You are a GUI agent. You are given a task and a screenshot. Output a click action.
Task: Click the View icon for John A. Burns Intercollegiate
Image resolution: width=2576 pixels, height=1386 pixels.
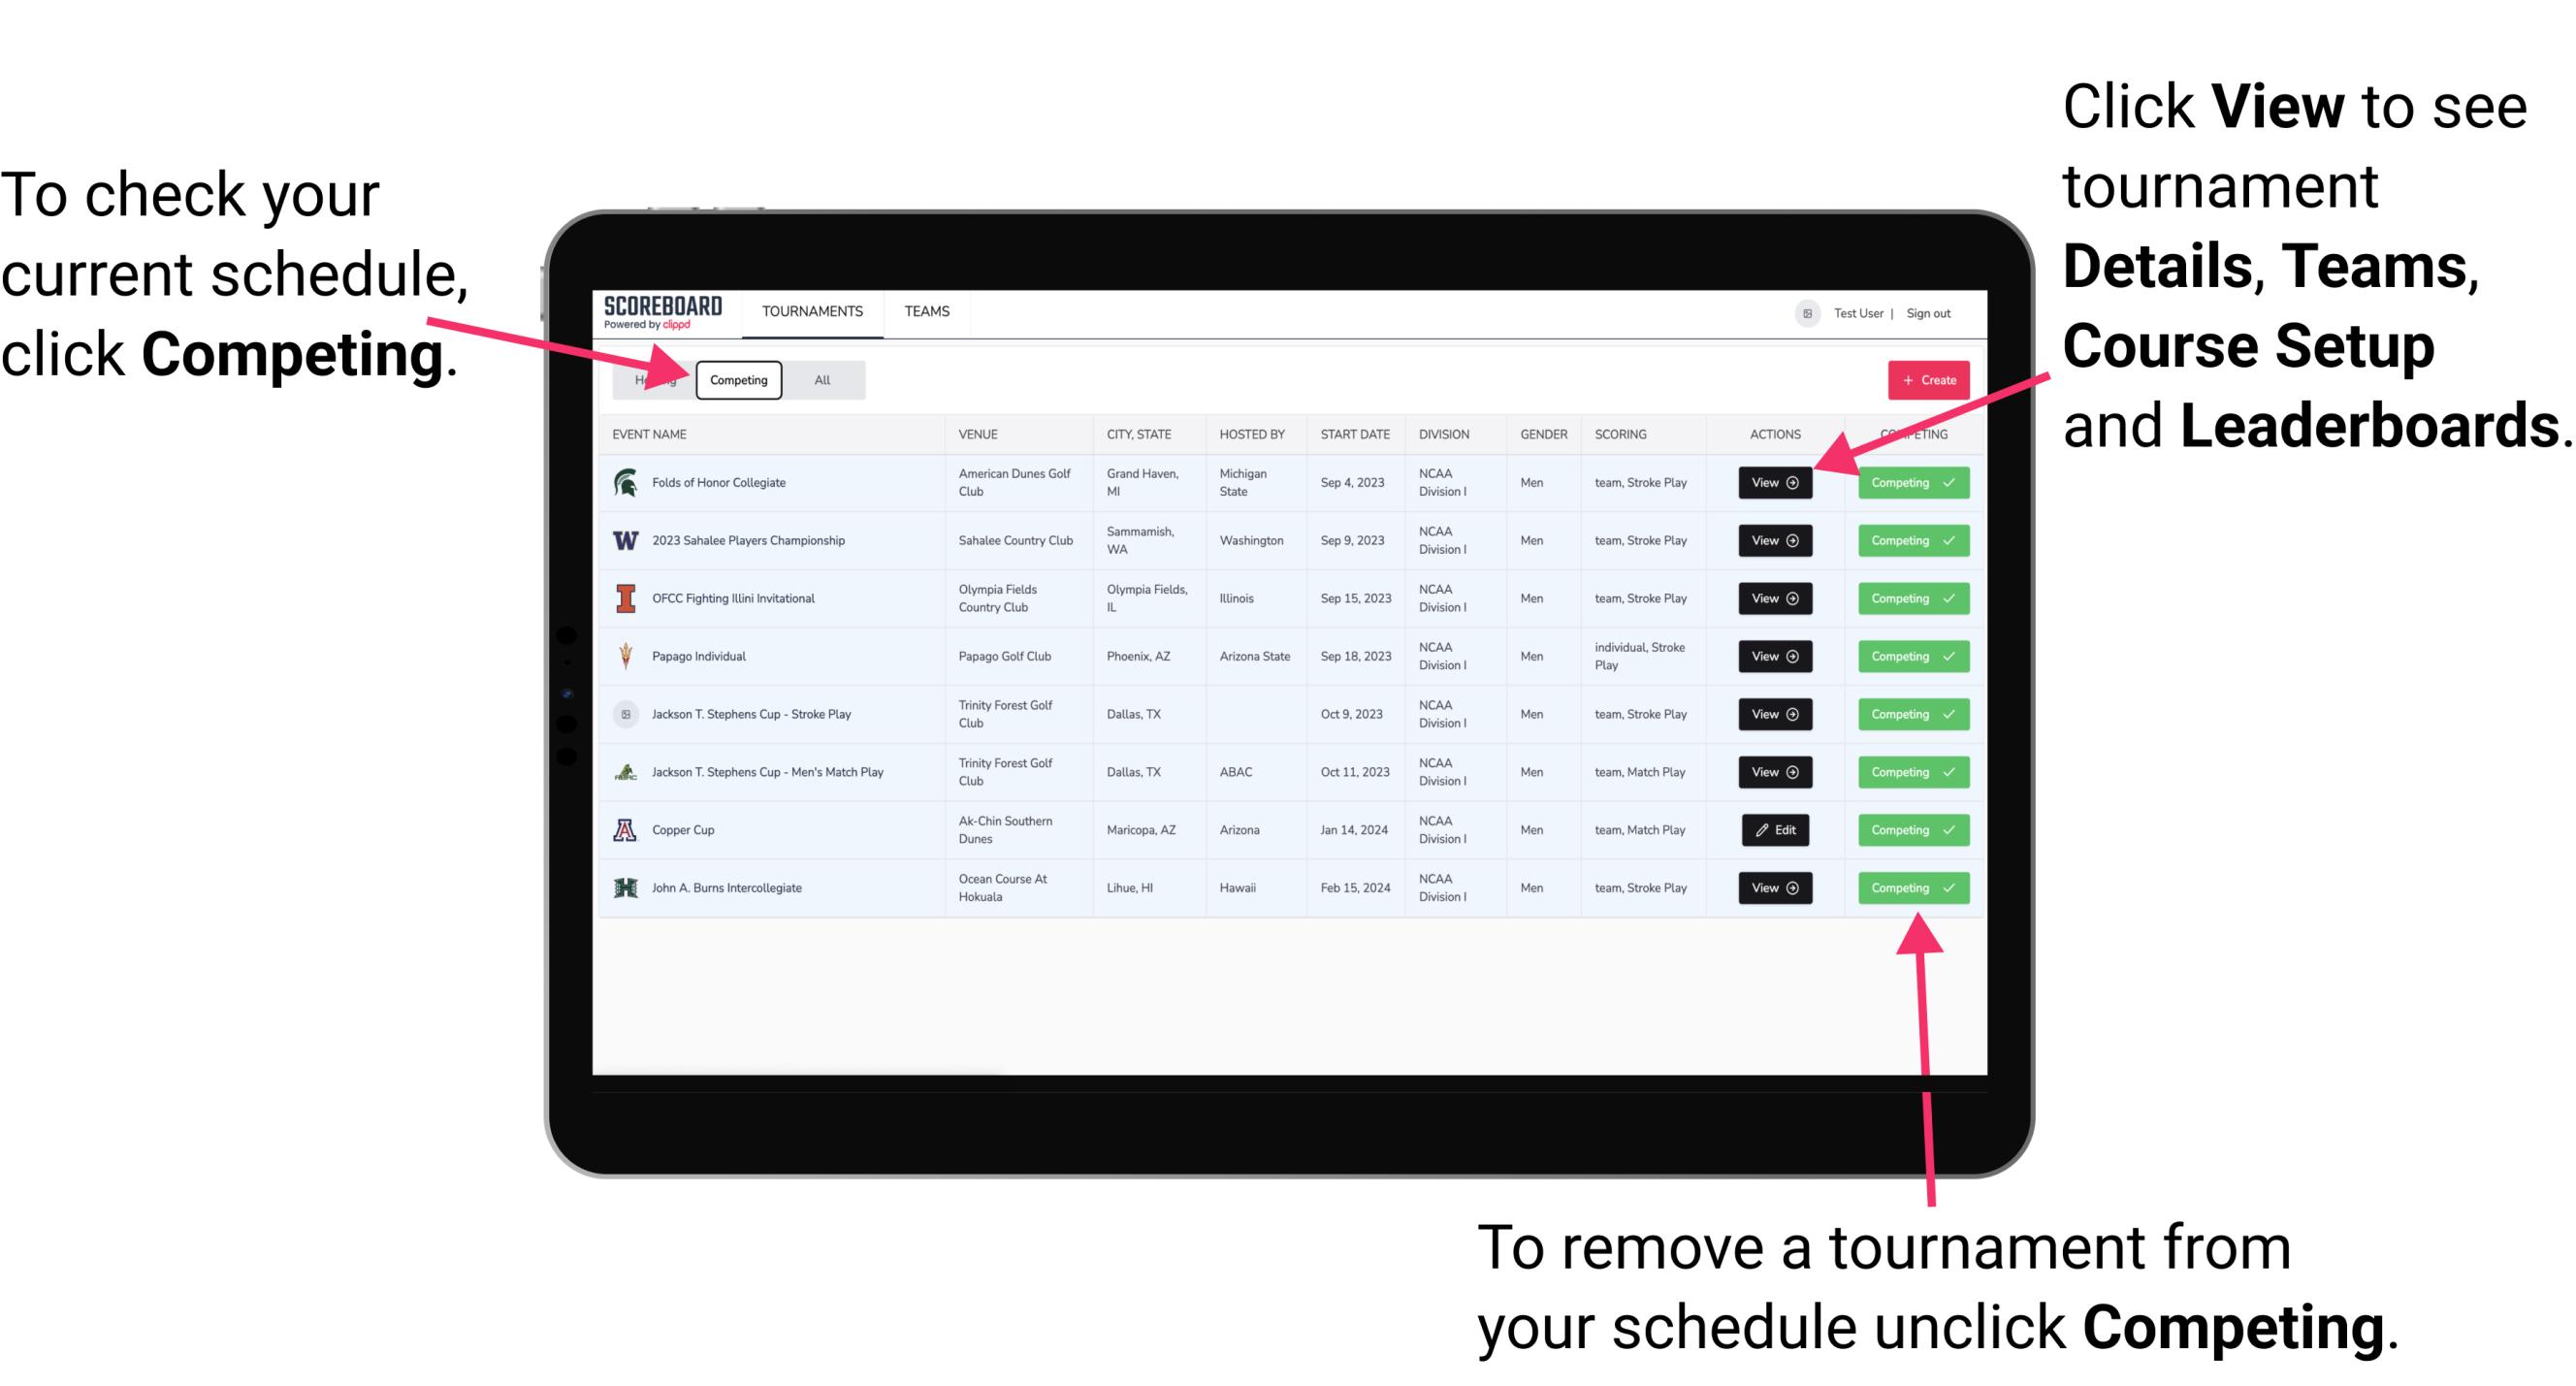coord(1774,887)
